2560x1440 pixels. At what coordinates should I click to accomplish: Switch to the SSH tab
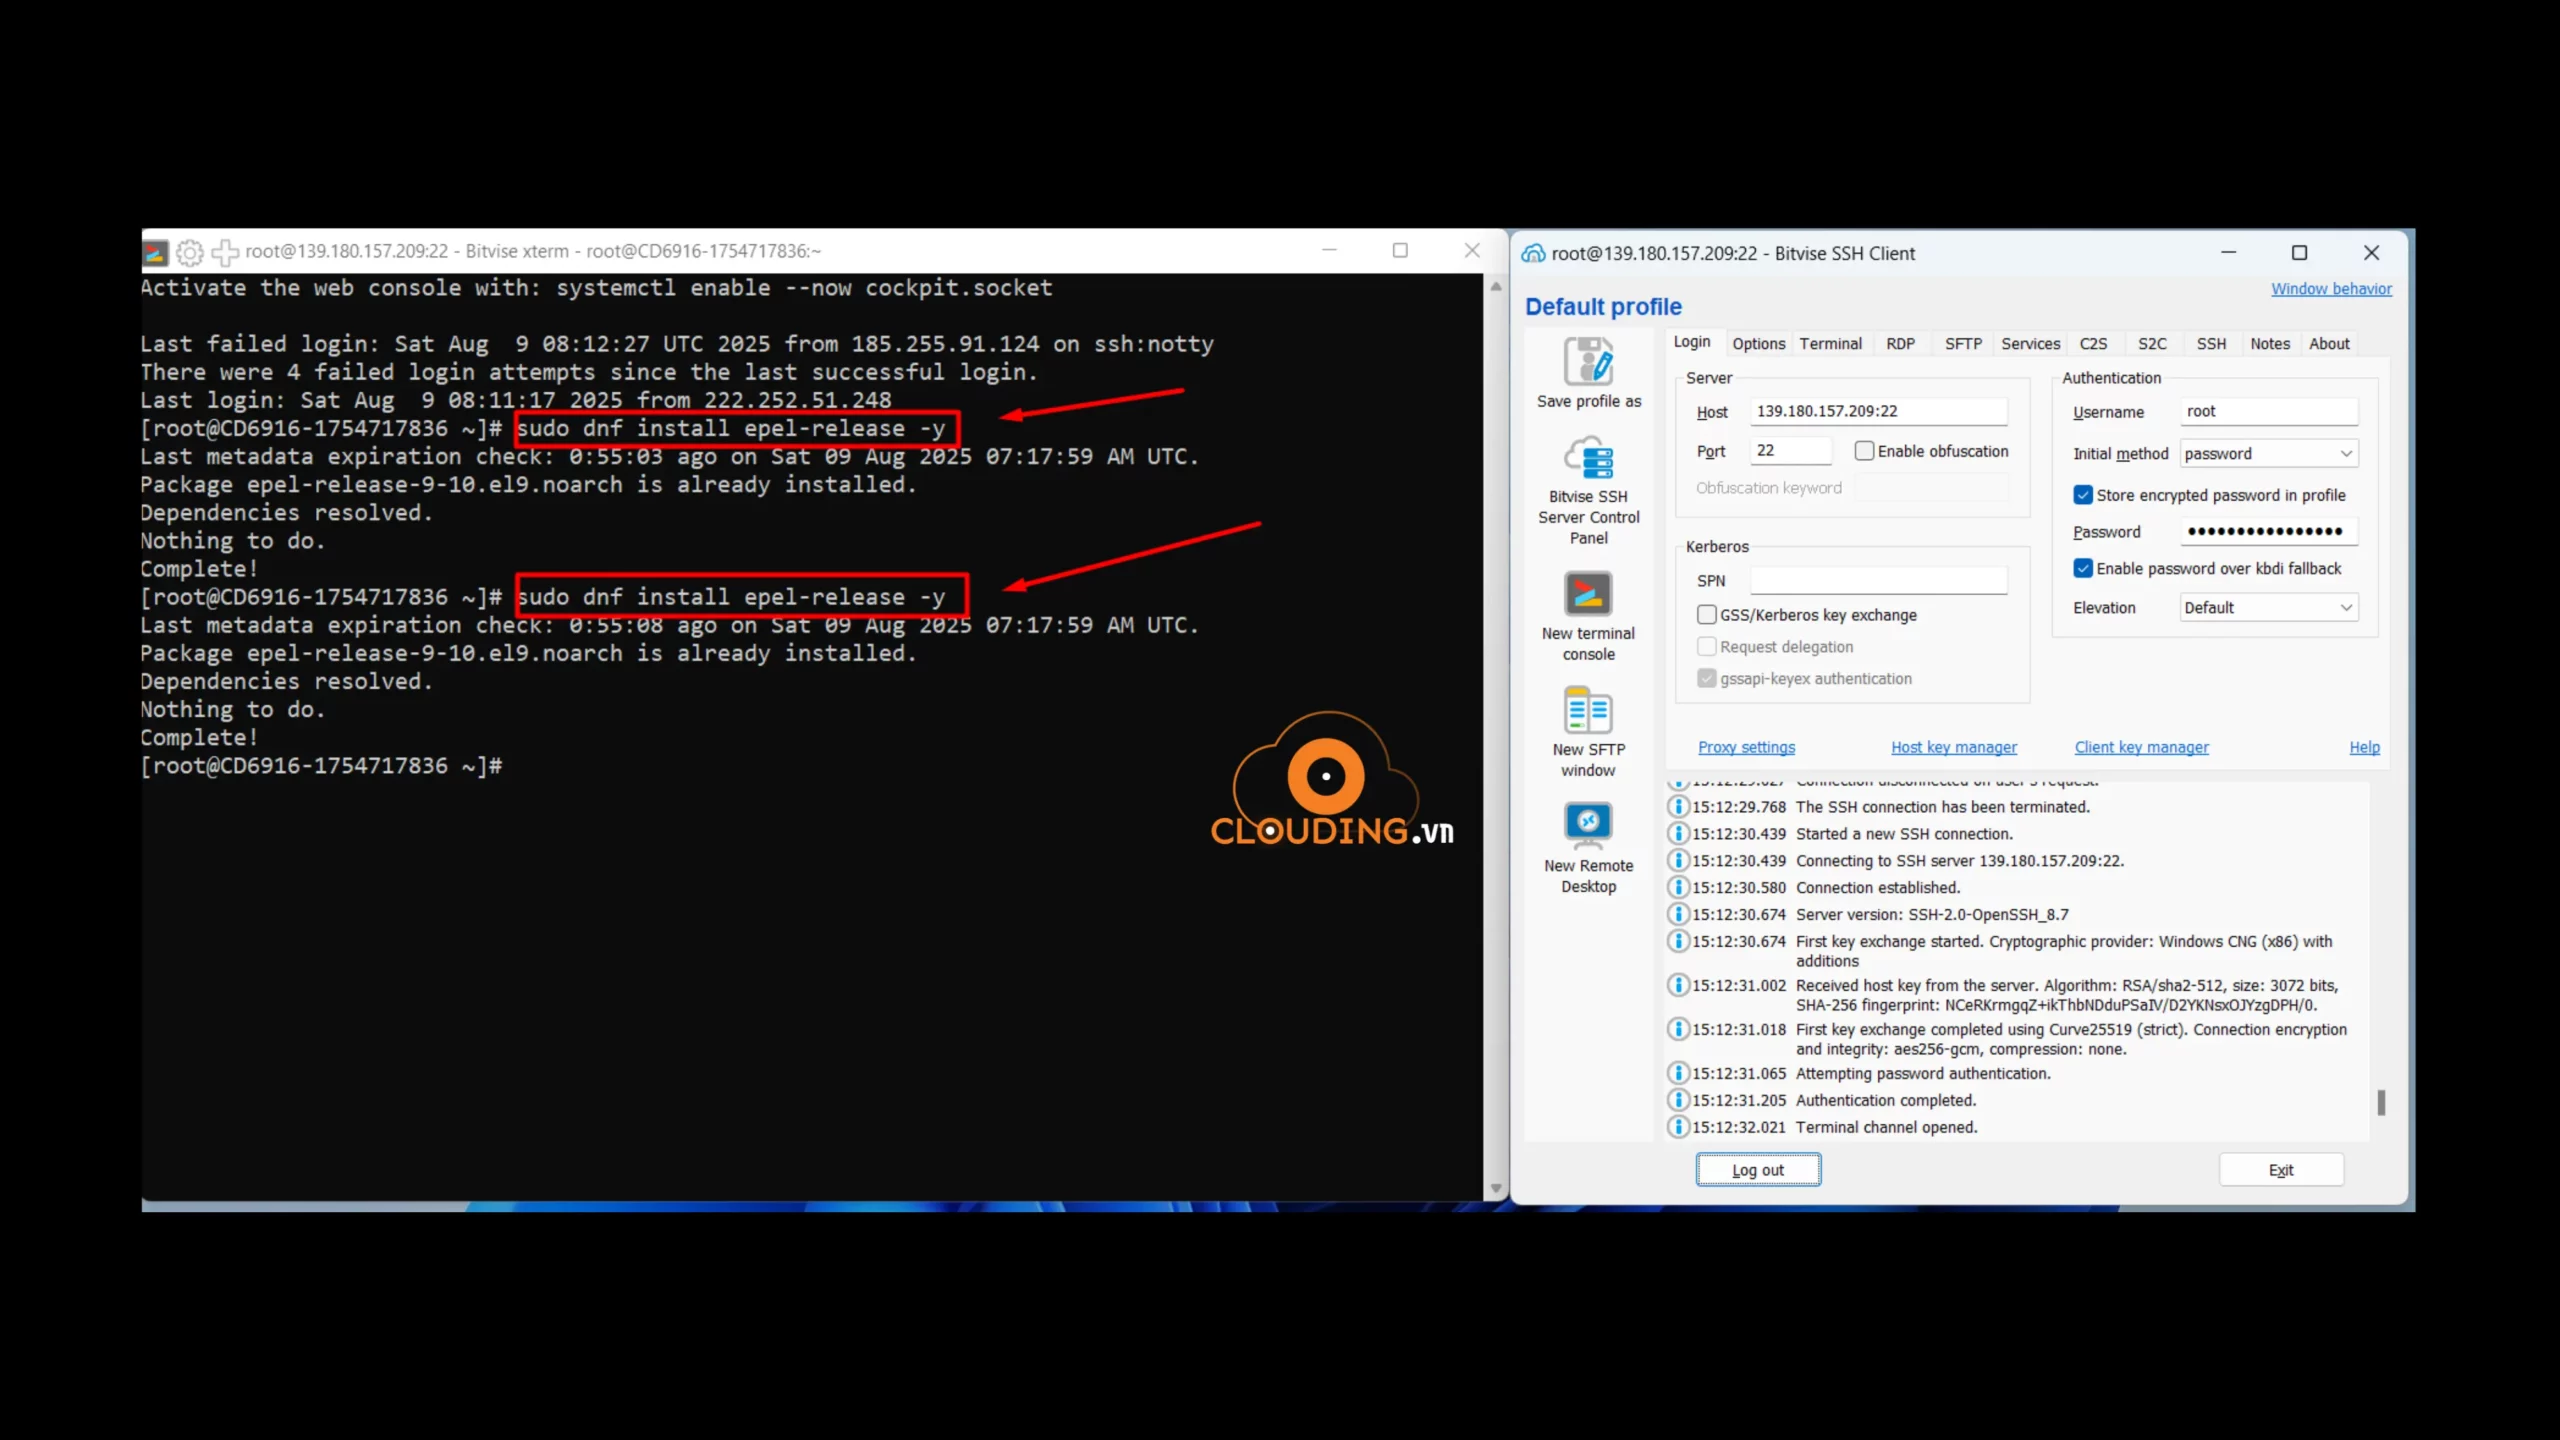pos(2211,344)
